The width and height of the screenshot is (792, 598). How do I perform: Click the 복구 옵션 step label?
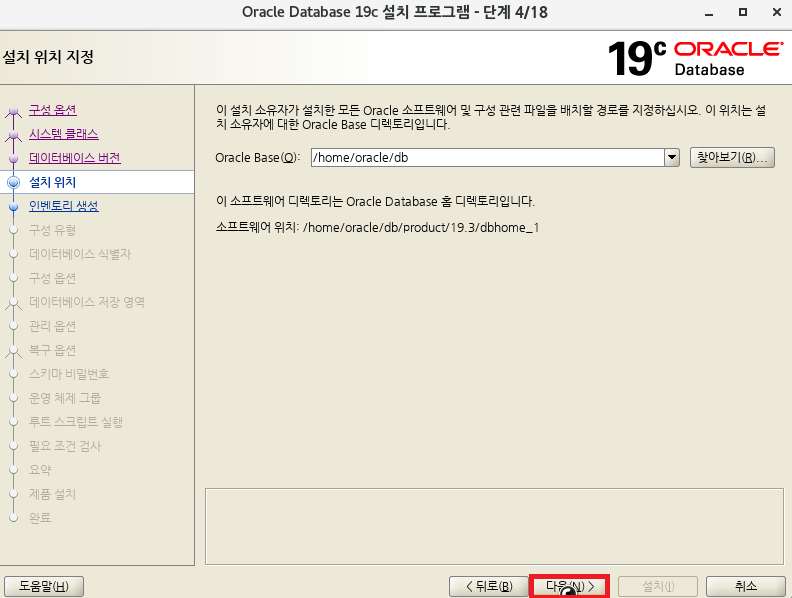(53, 350)
